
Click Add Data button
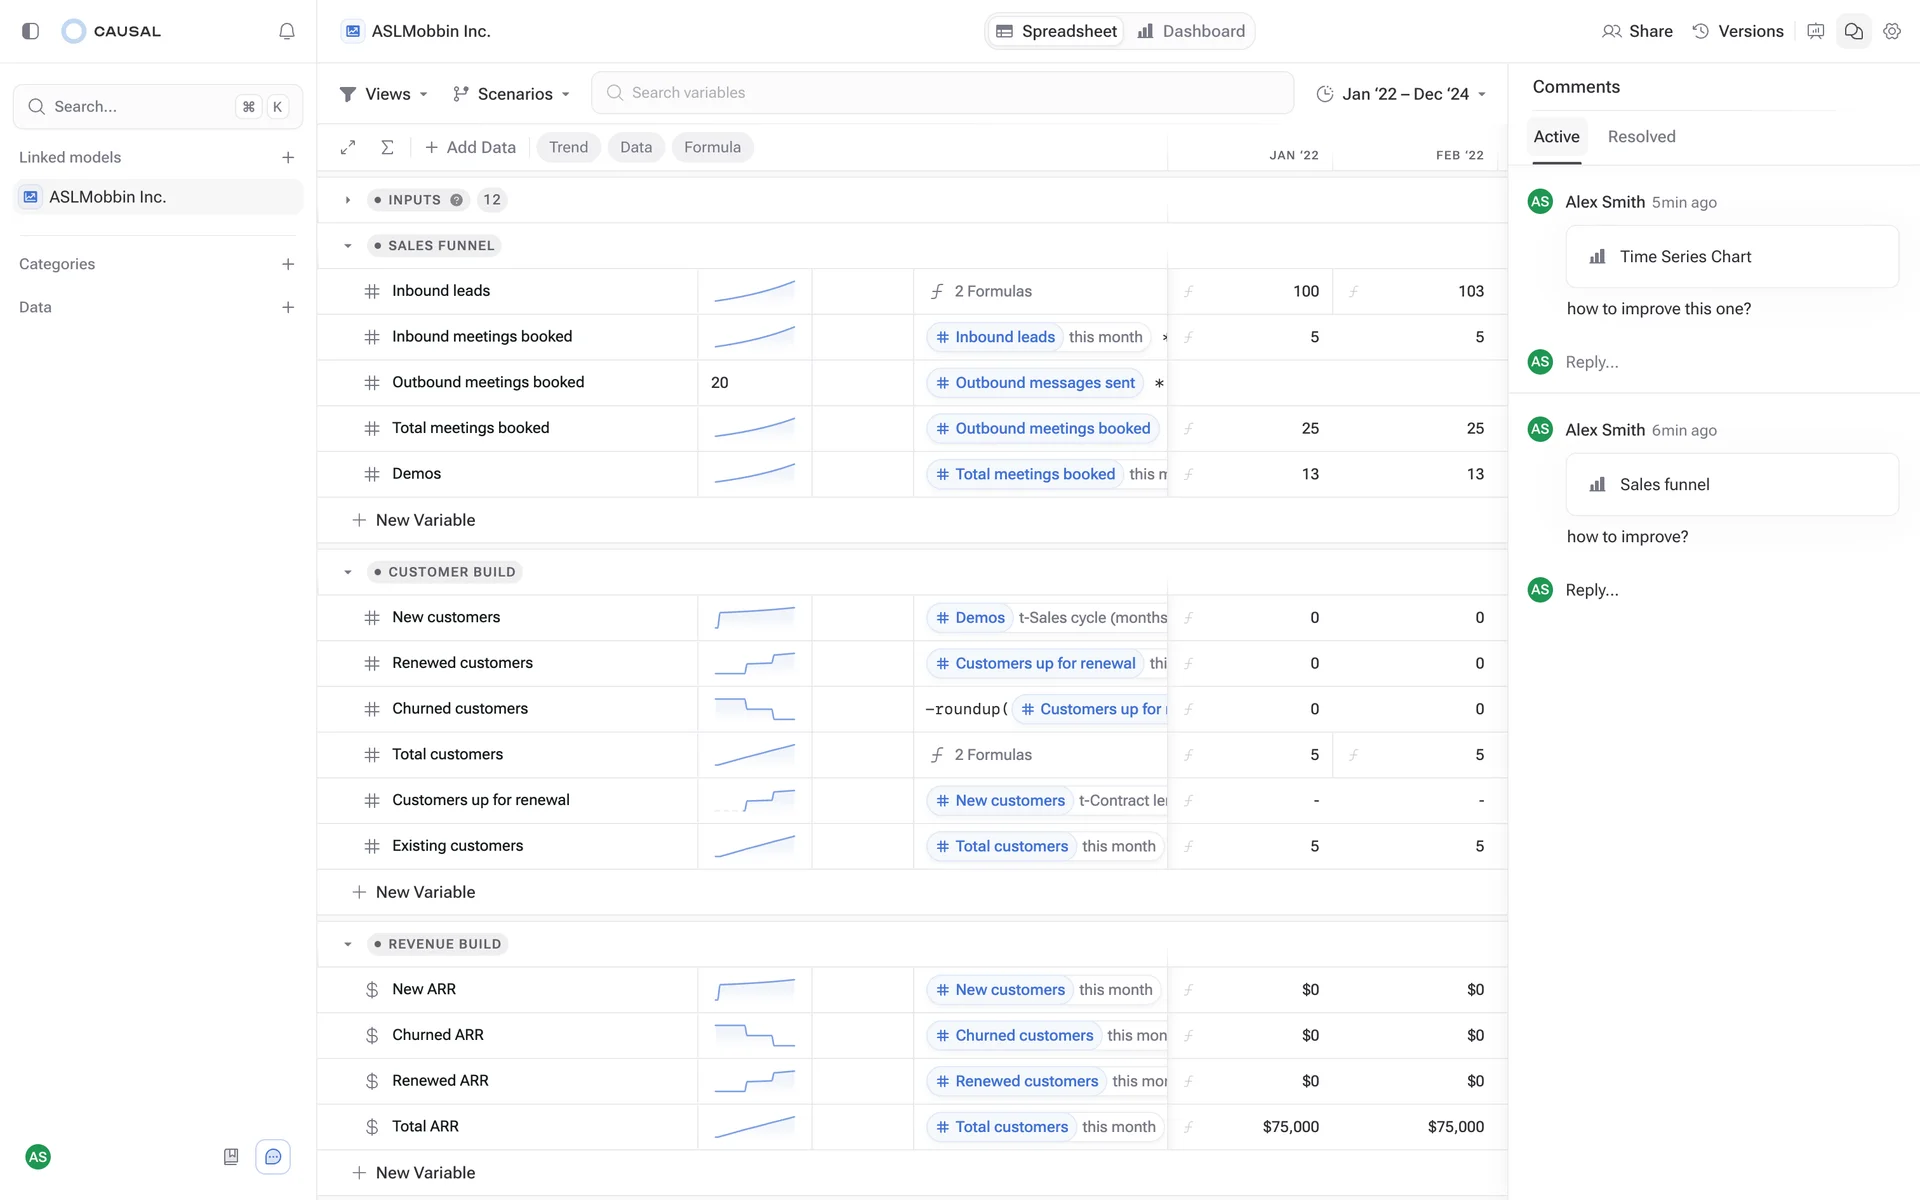[x=470, y=147]
